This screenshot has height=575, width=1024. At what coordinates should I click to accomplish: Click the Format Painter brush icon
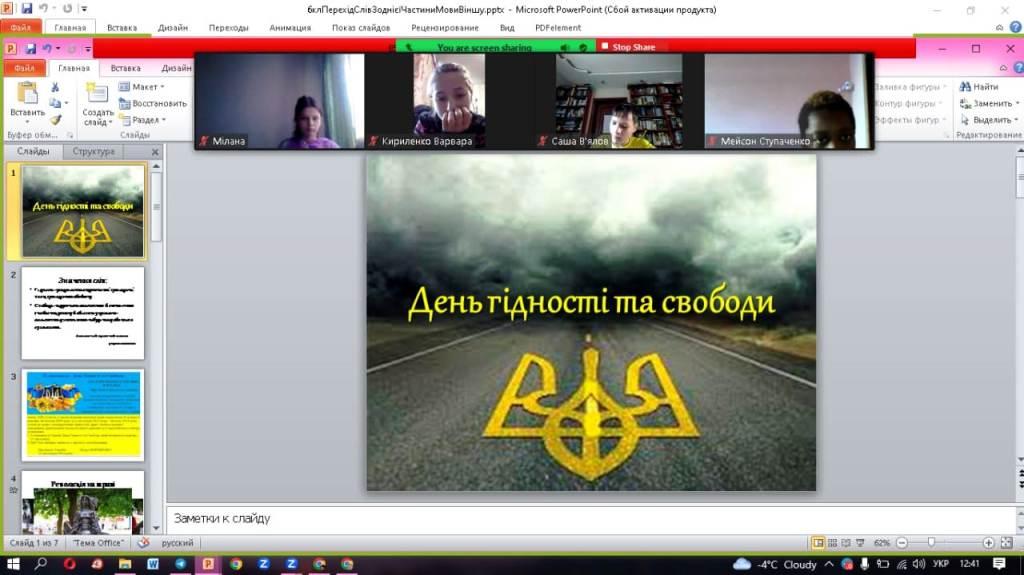55,120
